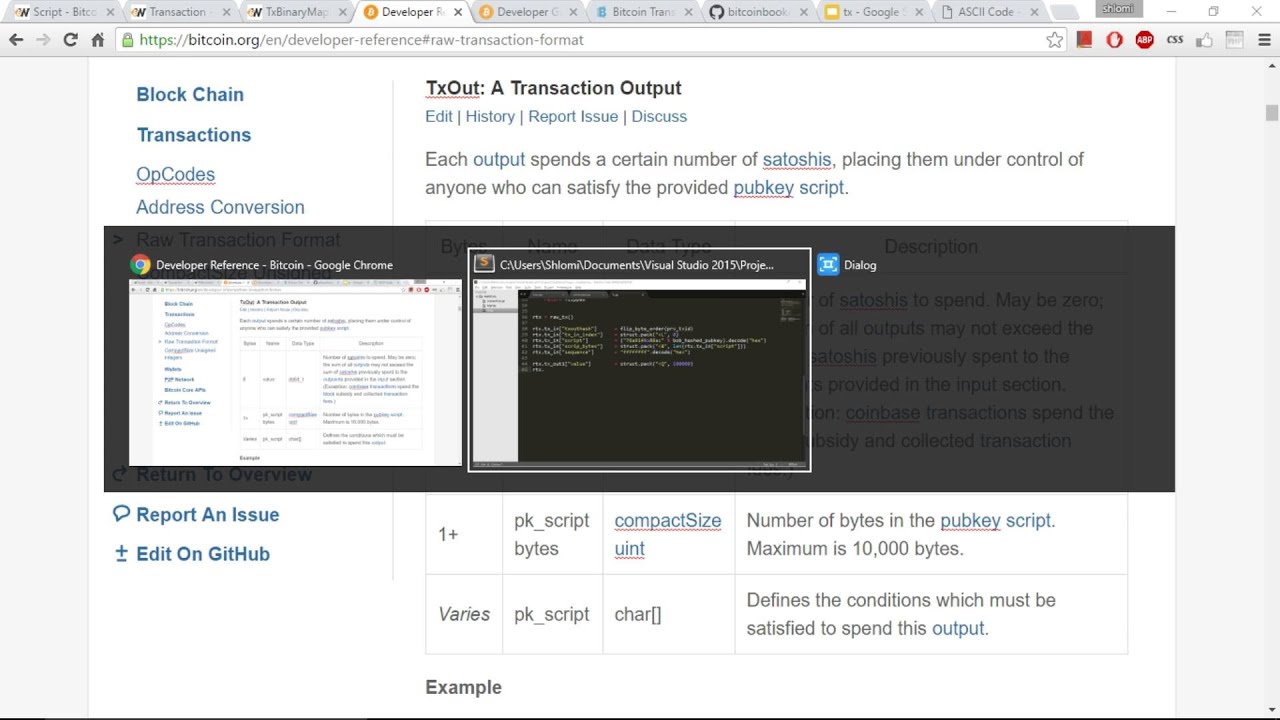Click the 'pubkey script' link in the first paragraph
This screenshot has height=720, width=1280.
[x=789, y=187]
